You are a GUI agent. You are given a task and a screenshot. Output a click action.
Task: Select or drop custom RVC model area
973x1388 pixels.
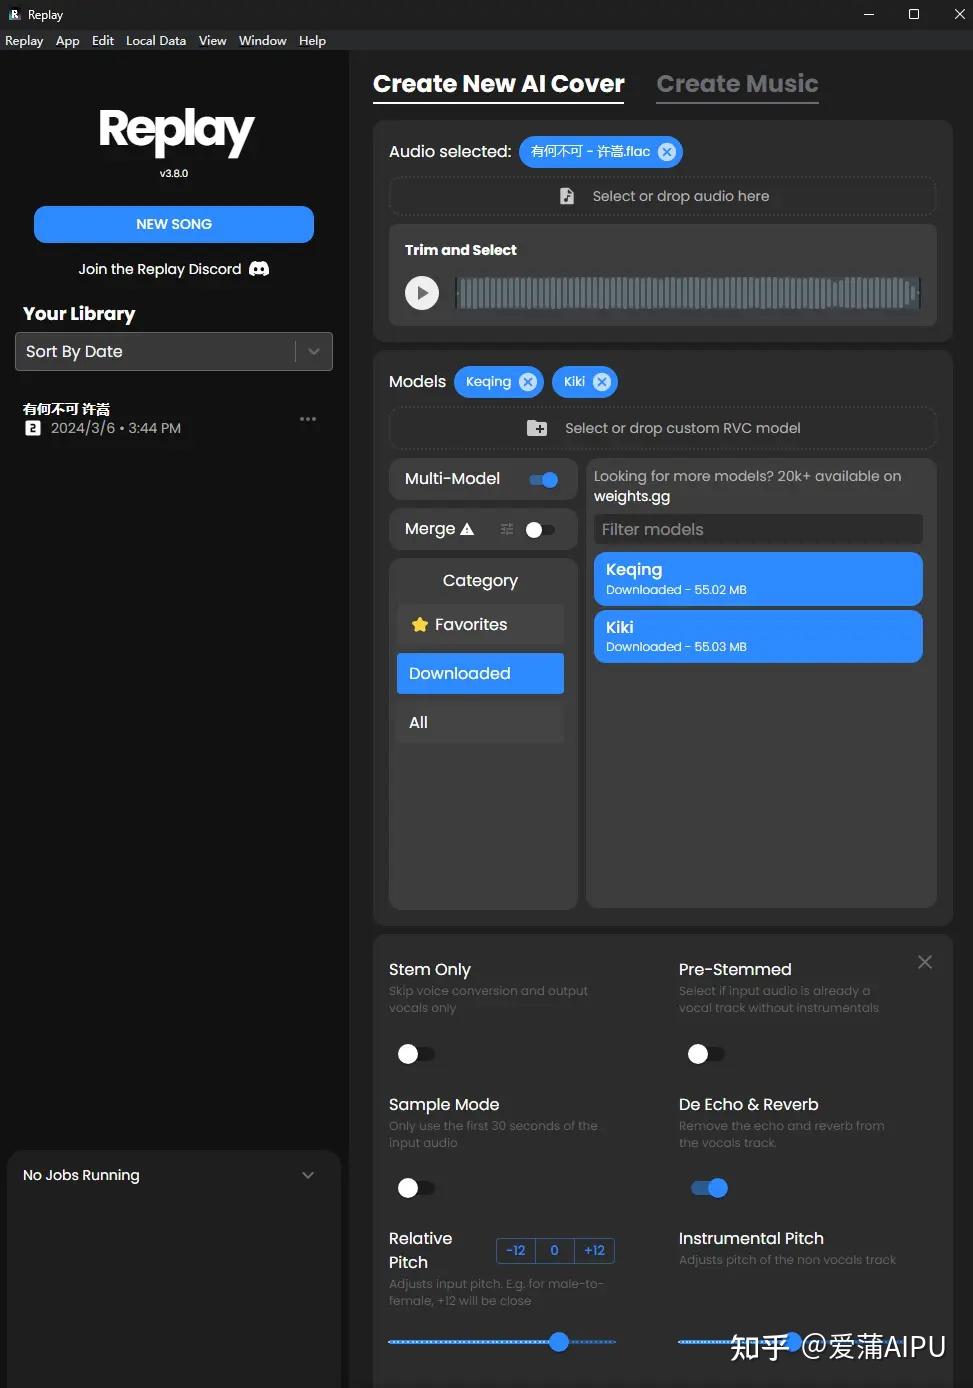[663, 428]
